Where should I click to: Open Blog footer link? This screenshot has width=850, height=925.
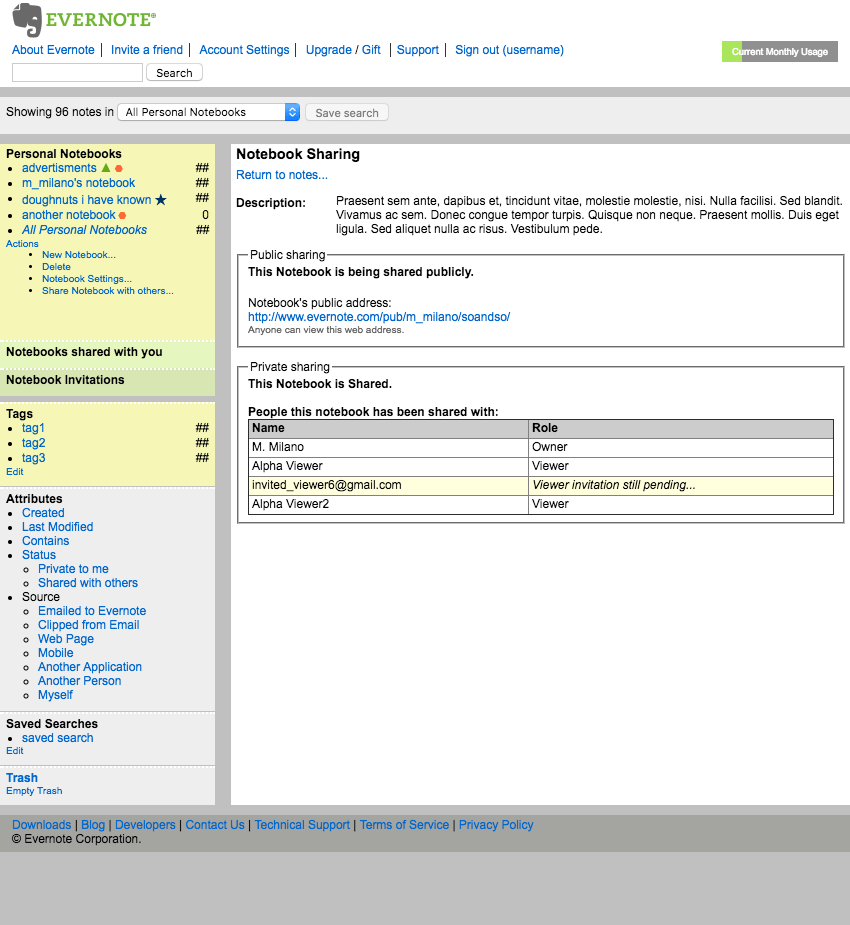pyautogui.click(x=93, y=825)
